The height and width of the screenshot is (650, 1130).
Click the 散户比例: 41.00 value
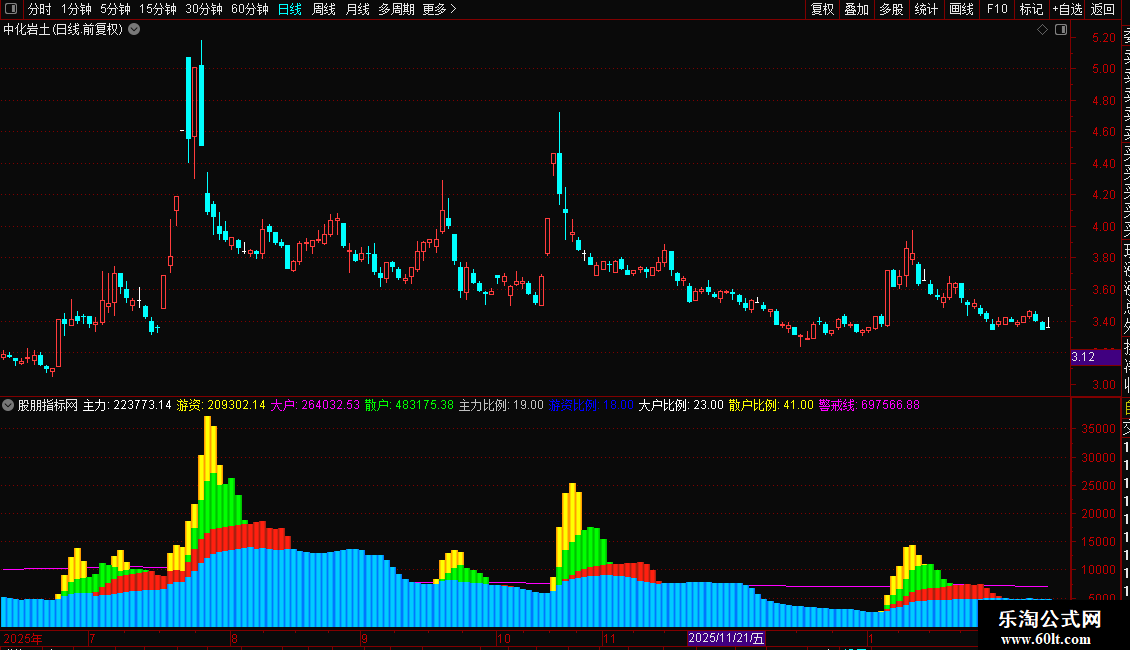(x=771, y=405)
